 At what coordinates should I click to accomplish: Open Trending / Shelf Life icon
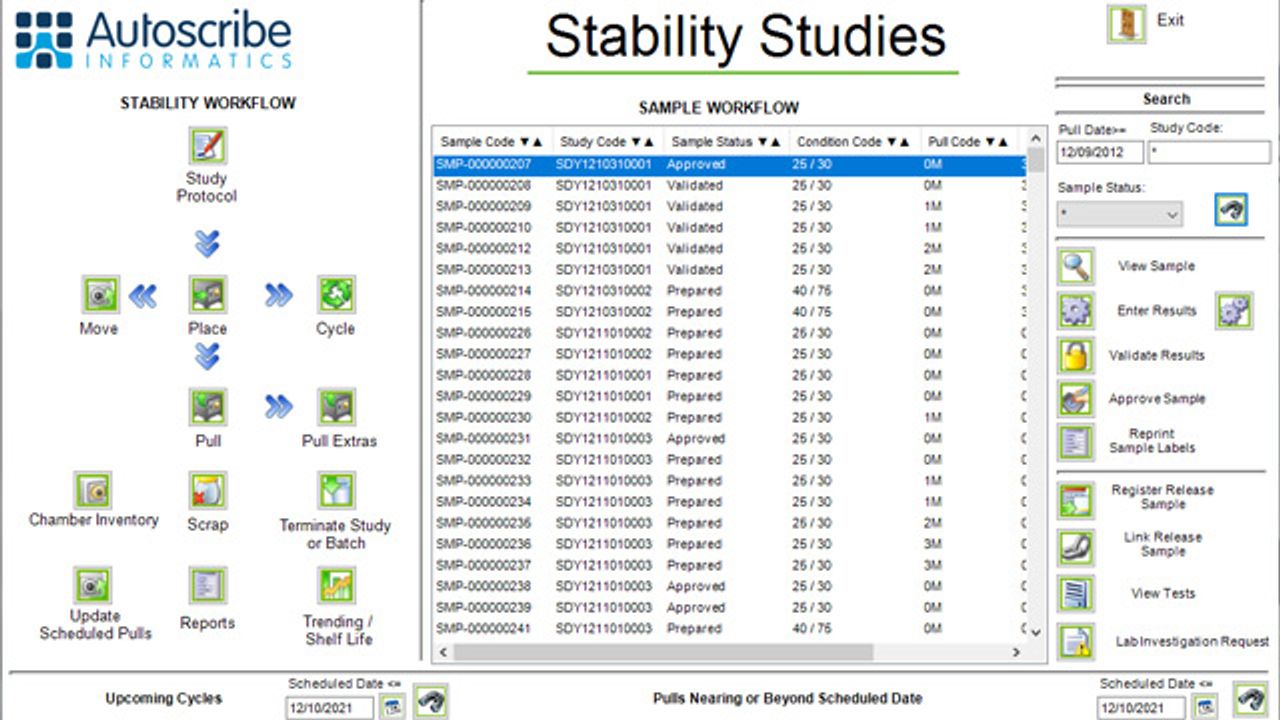(x=335, y=585)
